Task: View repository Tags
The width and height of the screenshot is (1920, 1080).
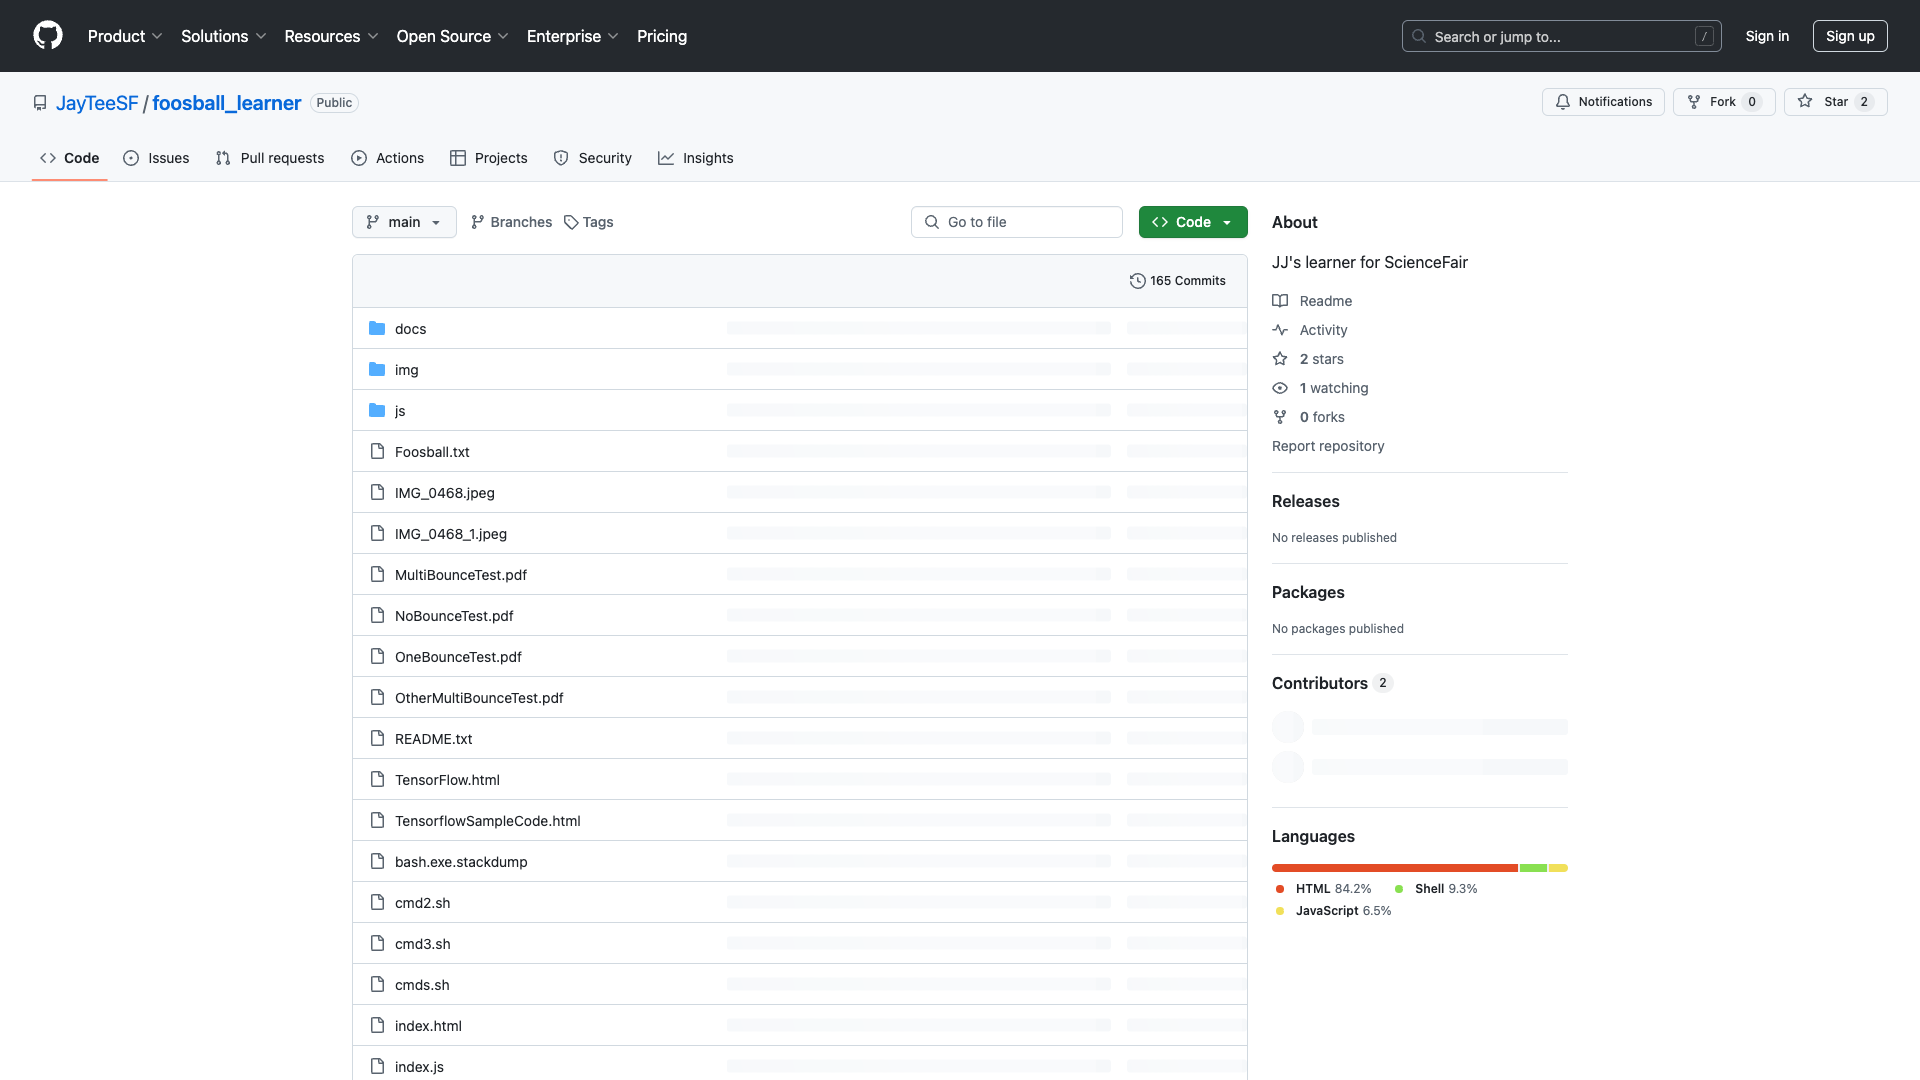Action: (588, 222)
